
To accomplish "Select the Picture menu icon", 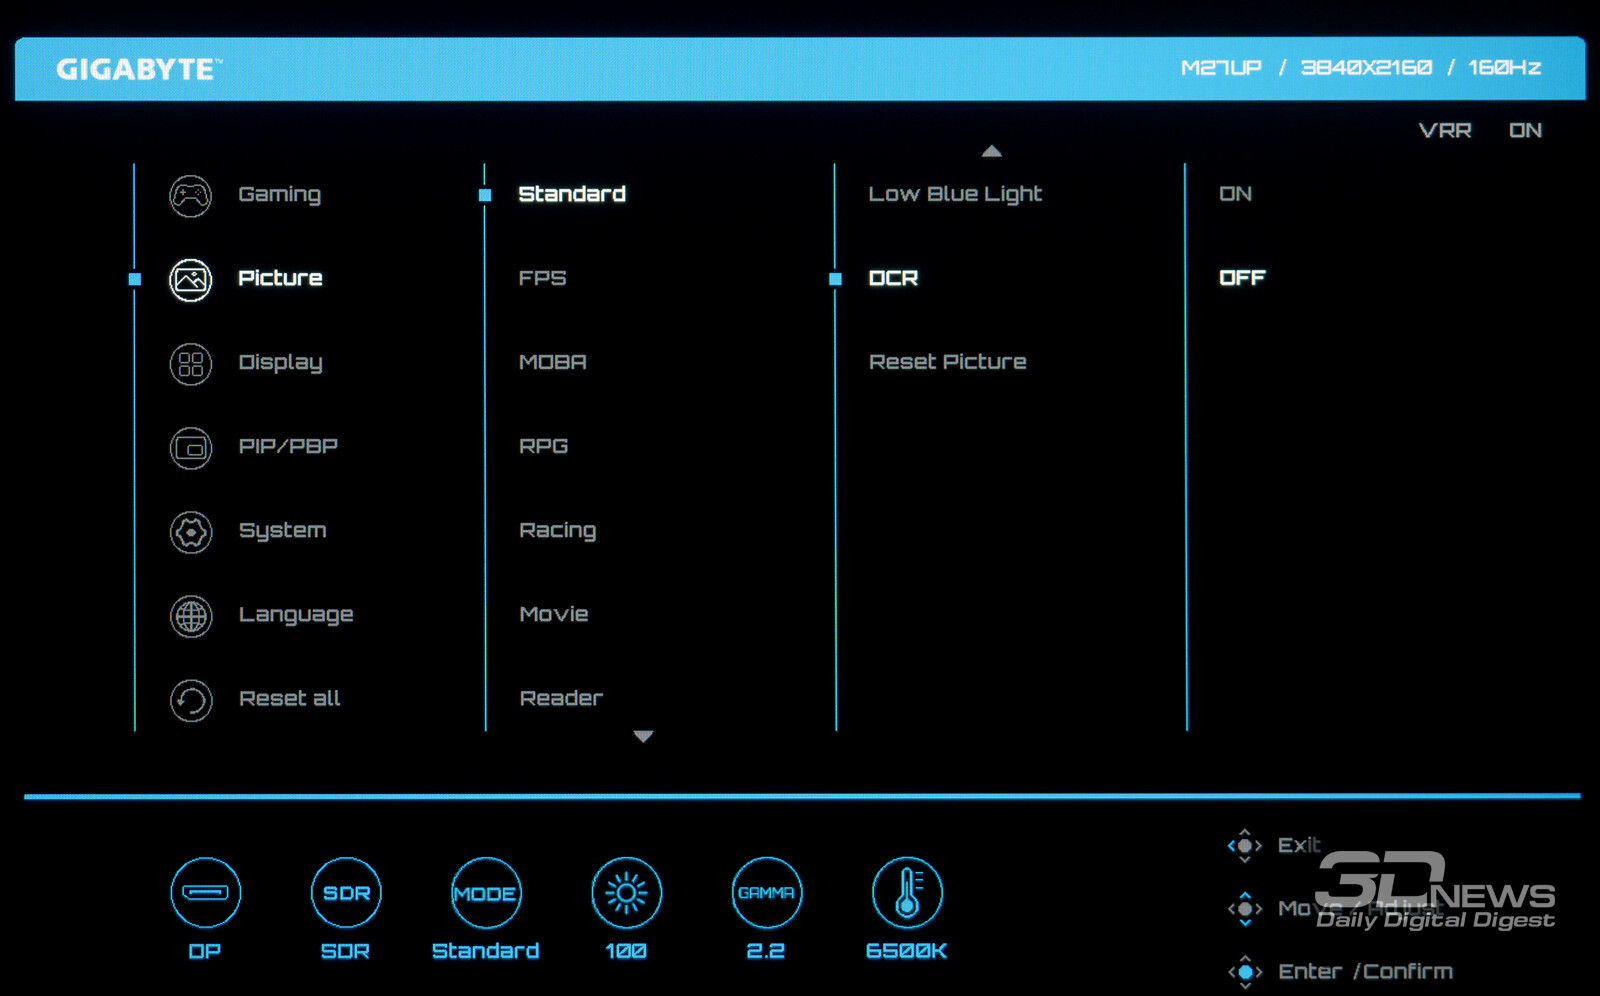I will point(190,280).
